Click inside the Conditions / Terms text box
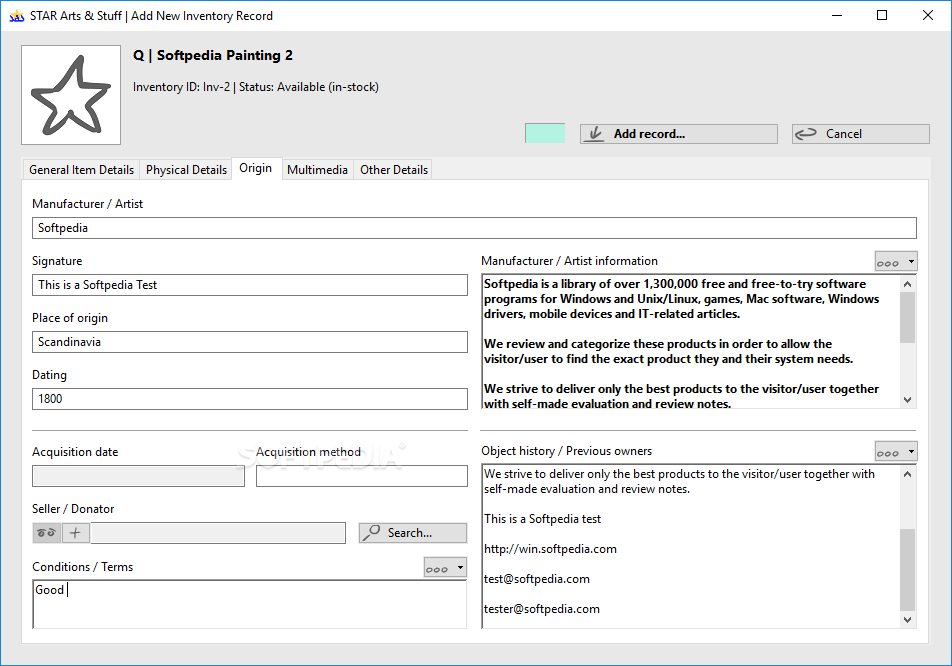 pyautogui.click(x=250, y=604)
